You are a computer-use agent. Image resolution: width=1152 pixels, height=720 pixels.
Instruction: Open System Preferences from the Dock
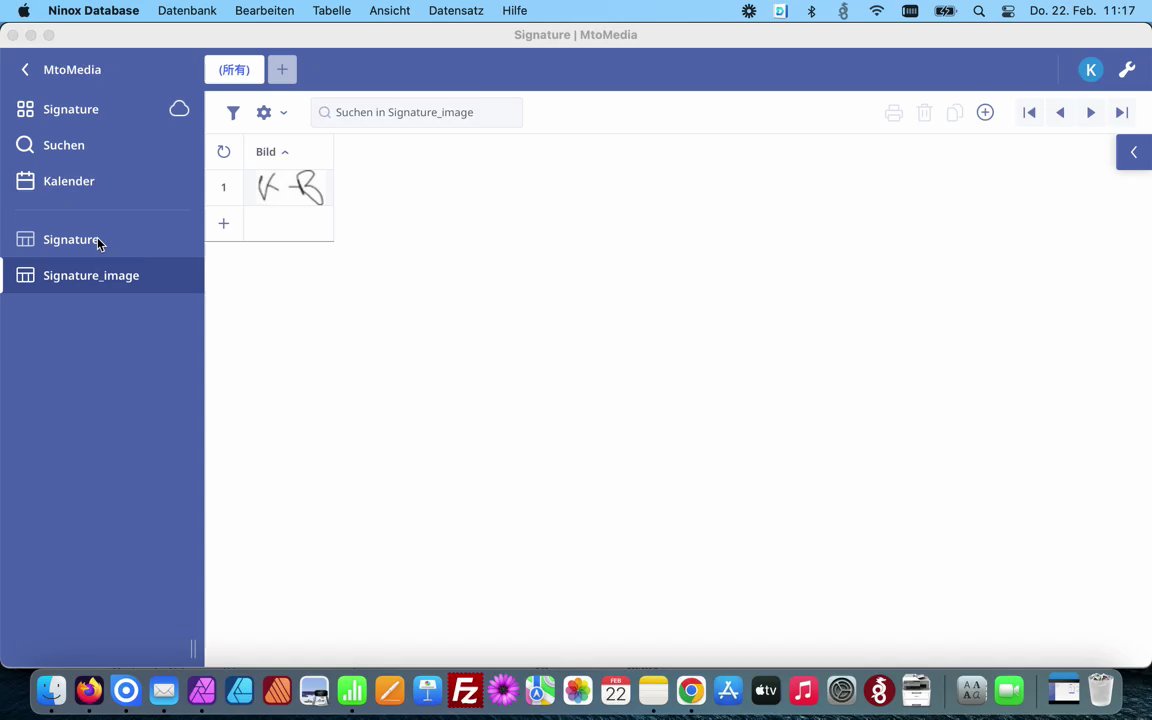click(x=841, y=691)
